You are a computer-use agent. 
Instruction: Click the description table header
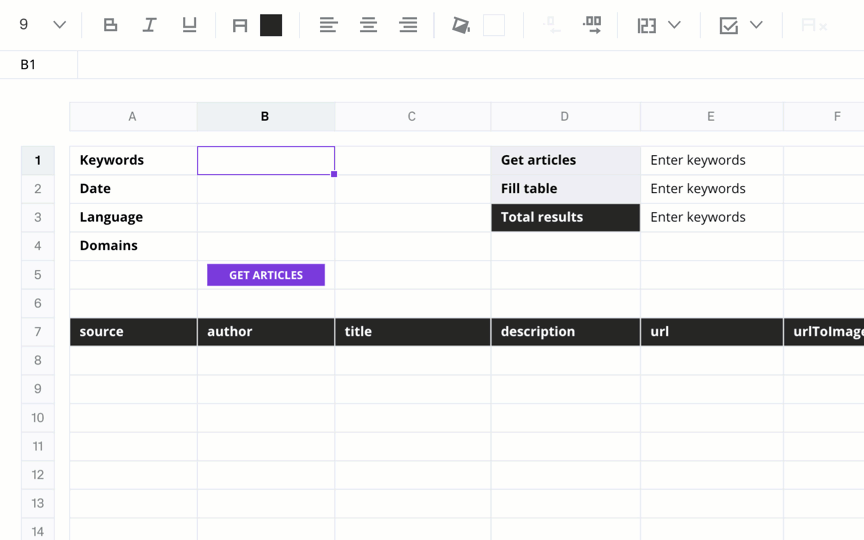pos(565,332)
